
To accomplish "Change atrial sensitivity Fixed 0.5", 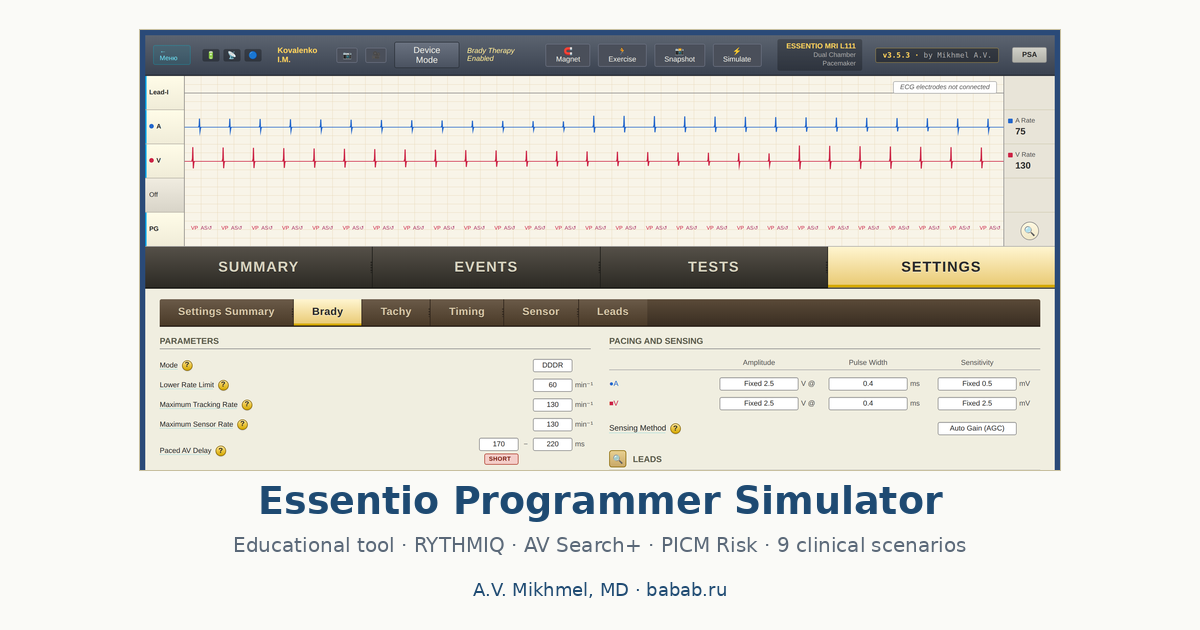I will point(977,384).
